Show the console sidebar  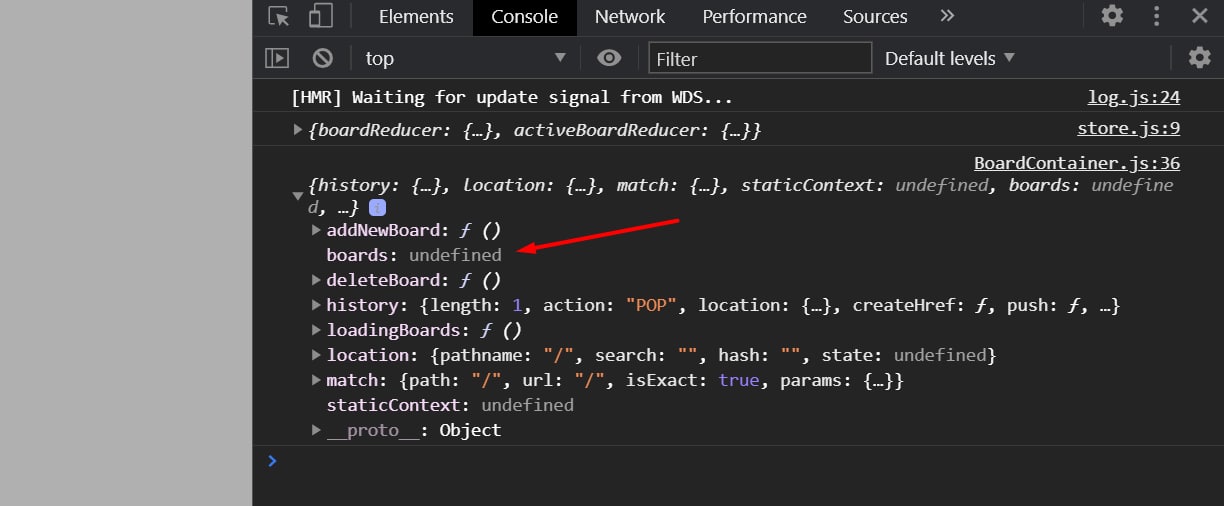point(277,58)
